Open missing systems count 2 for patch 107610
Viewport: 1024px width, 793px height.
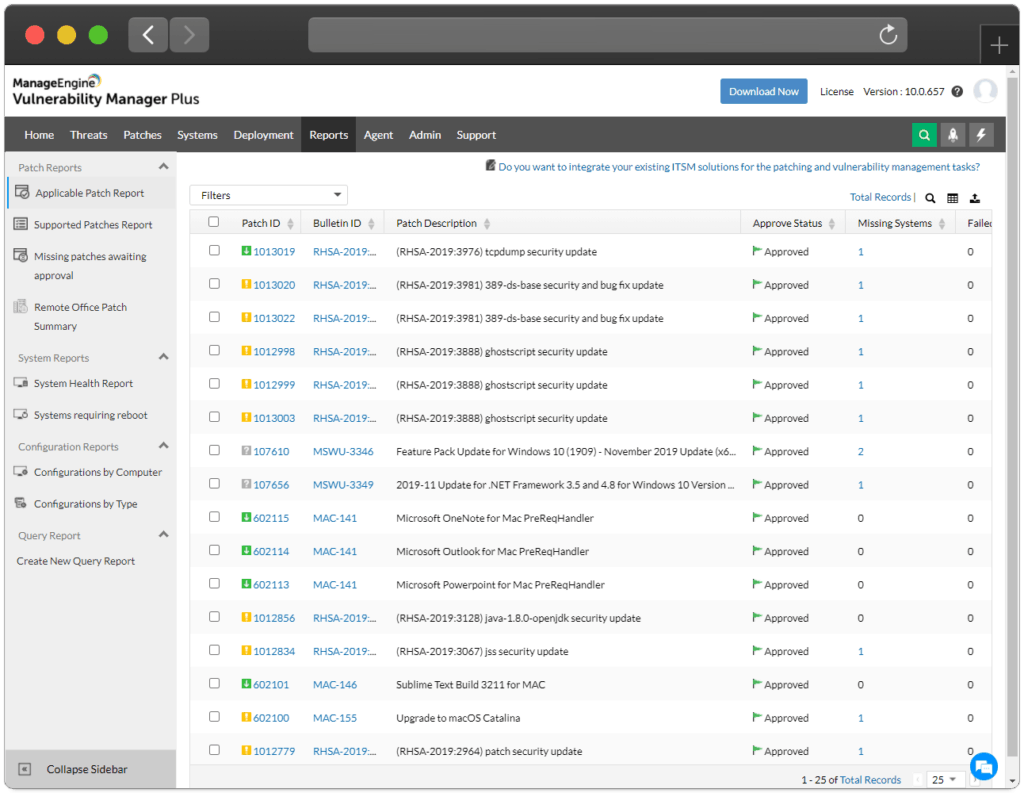pos(861,451)
